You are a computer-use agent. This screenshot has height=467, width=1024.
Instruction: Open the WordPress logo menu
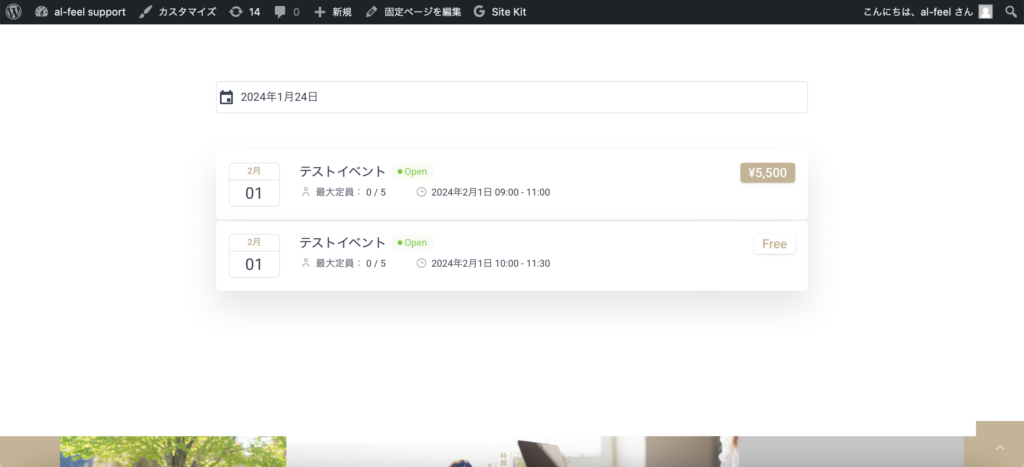[13, 12]
